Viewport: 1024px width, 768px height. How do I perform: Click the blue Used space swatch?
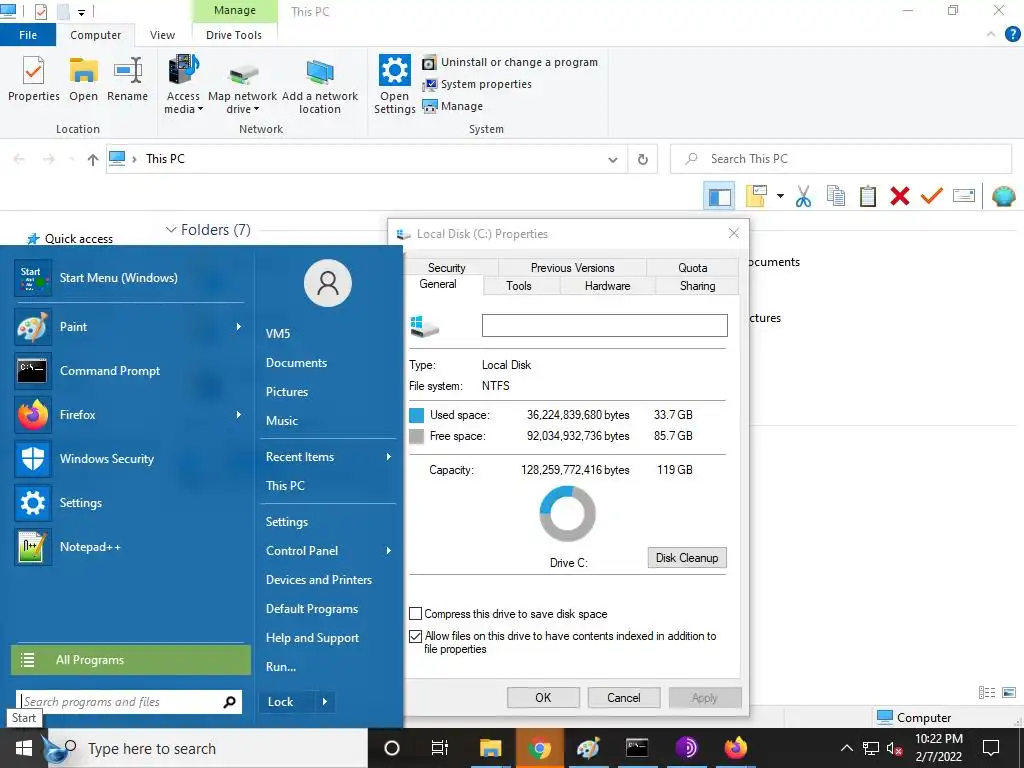(x=417, y=415)
